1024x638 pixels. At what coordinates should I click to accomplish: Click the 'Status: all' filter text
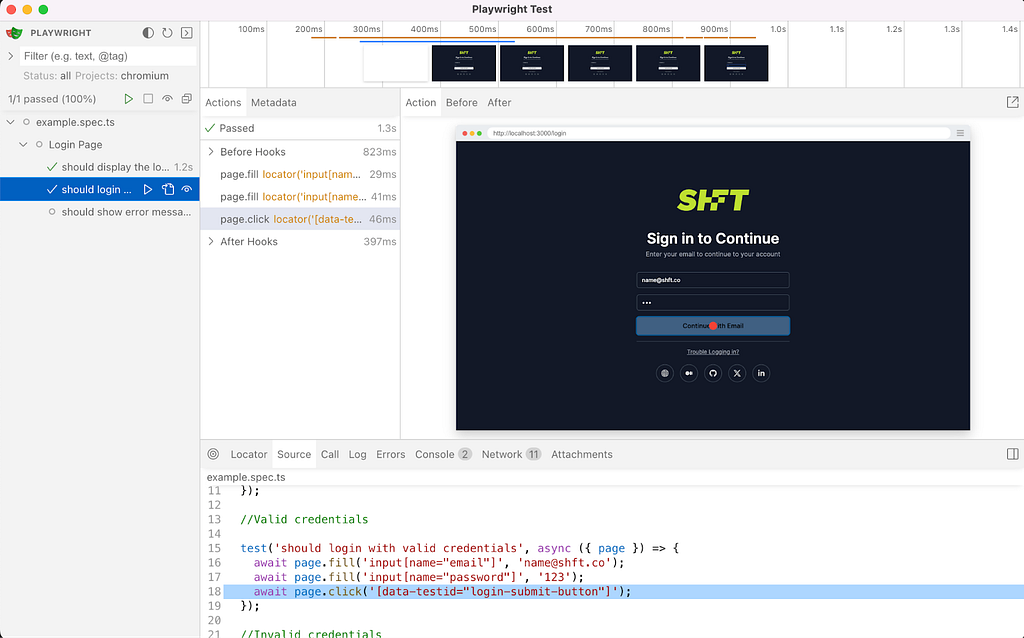pos(47,76)
